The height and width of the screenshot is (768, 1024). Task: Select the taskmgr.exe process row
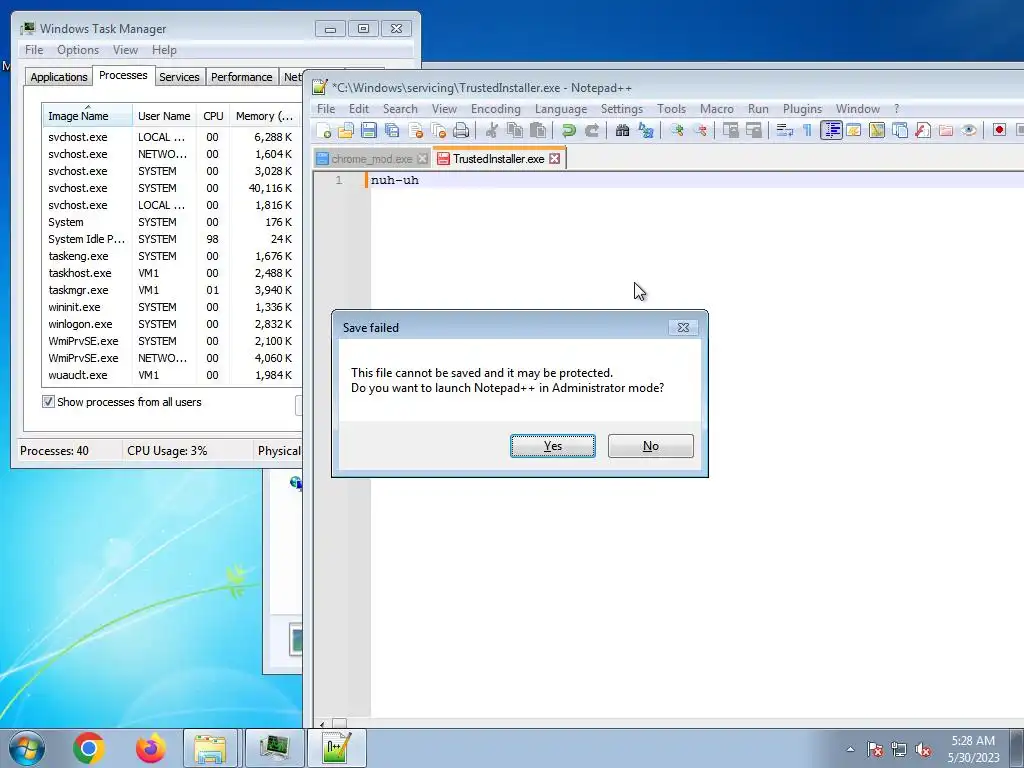pyautogui.click(x=170, y=290)
